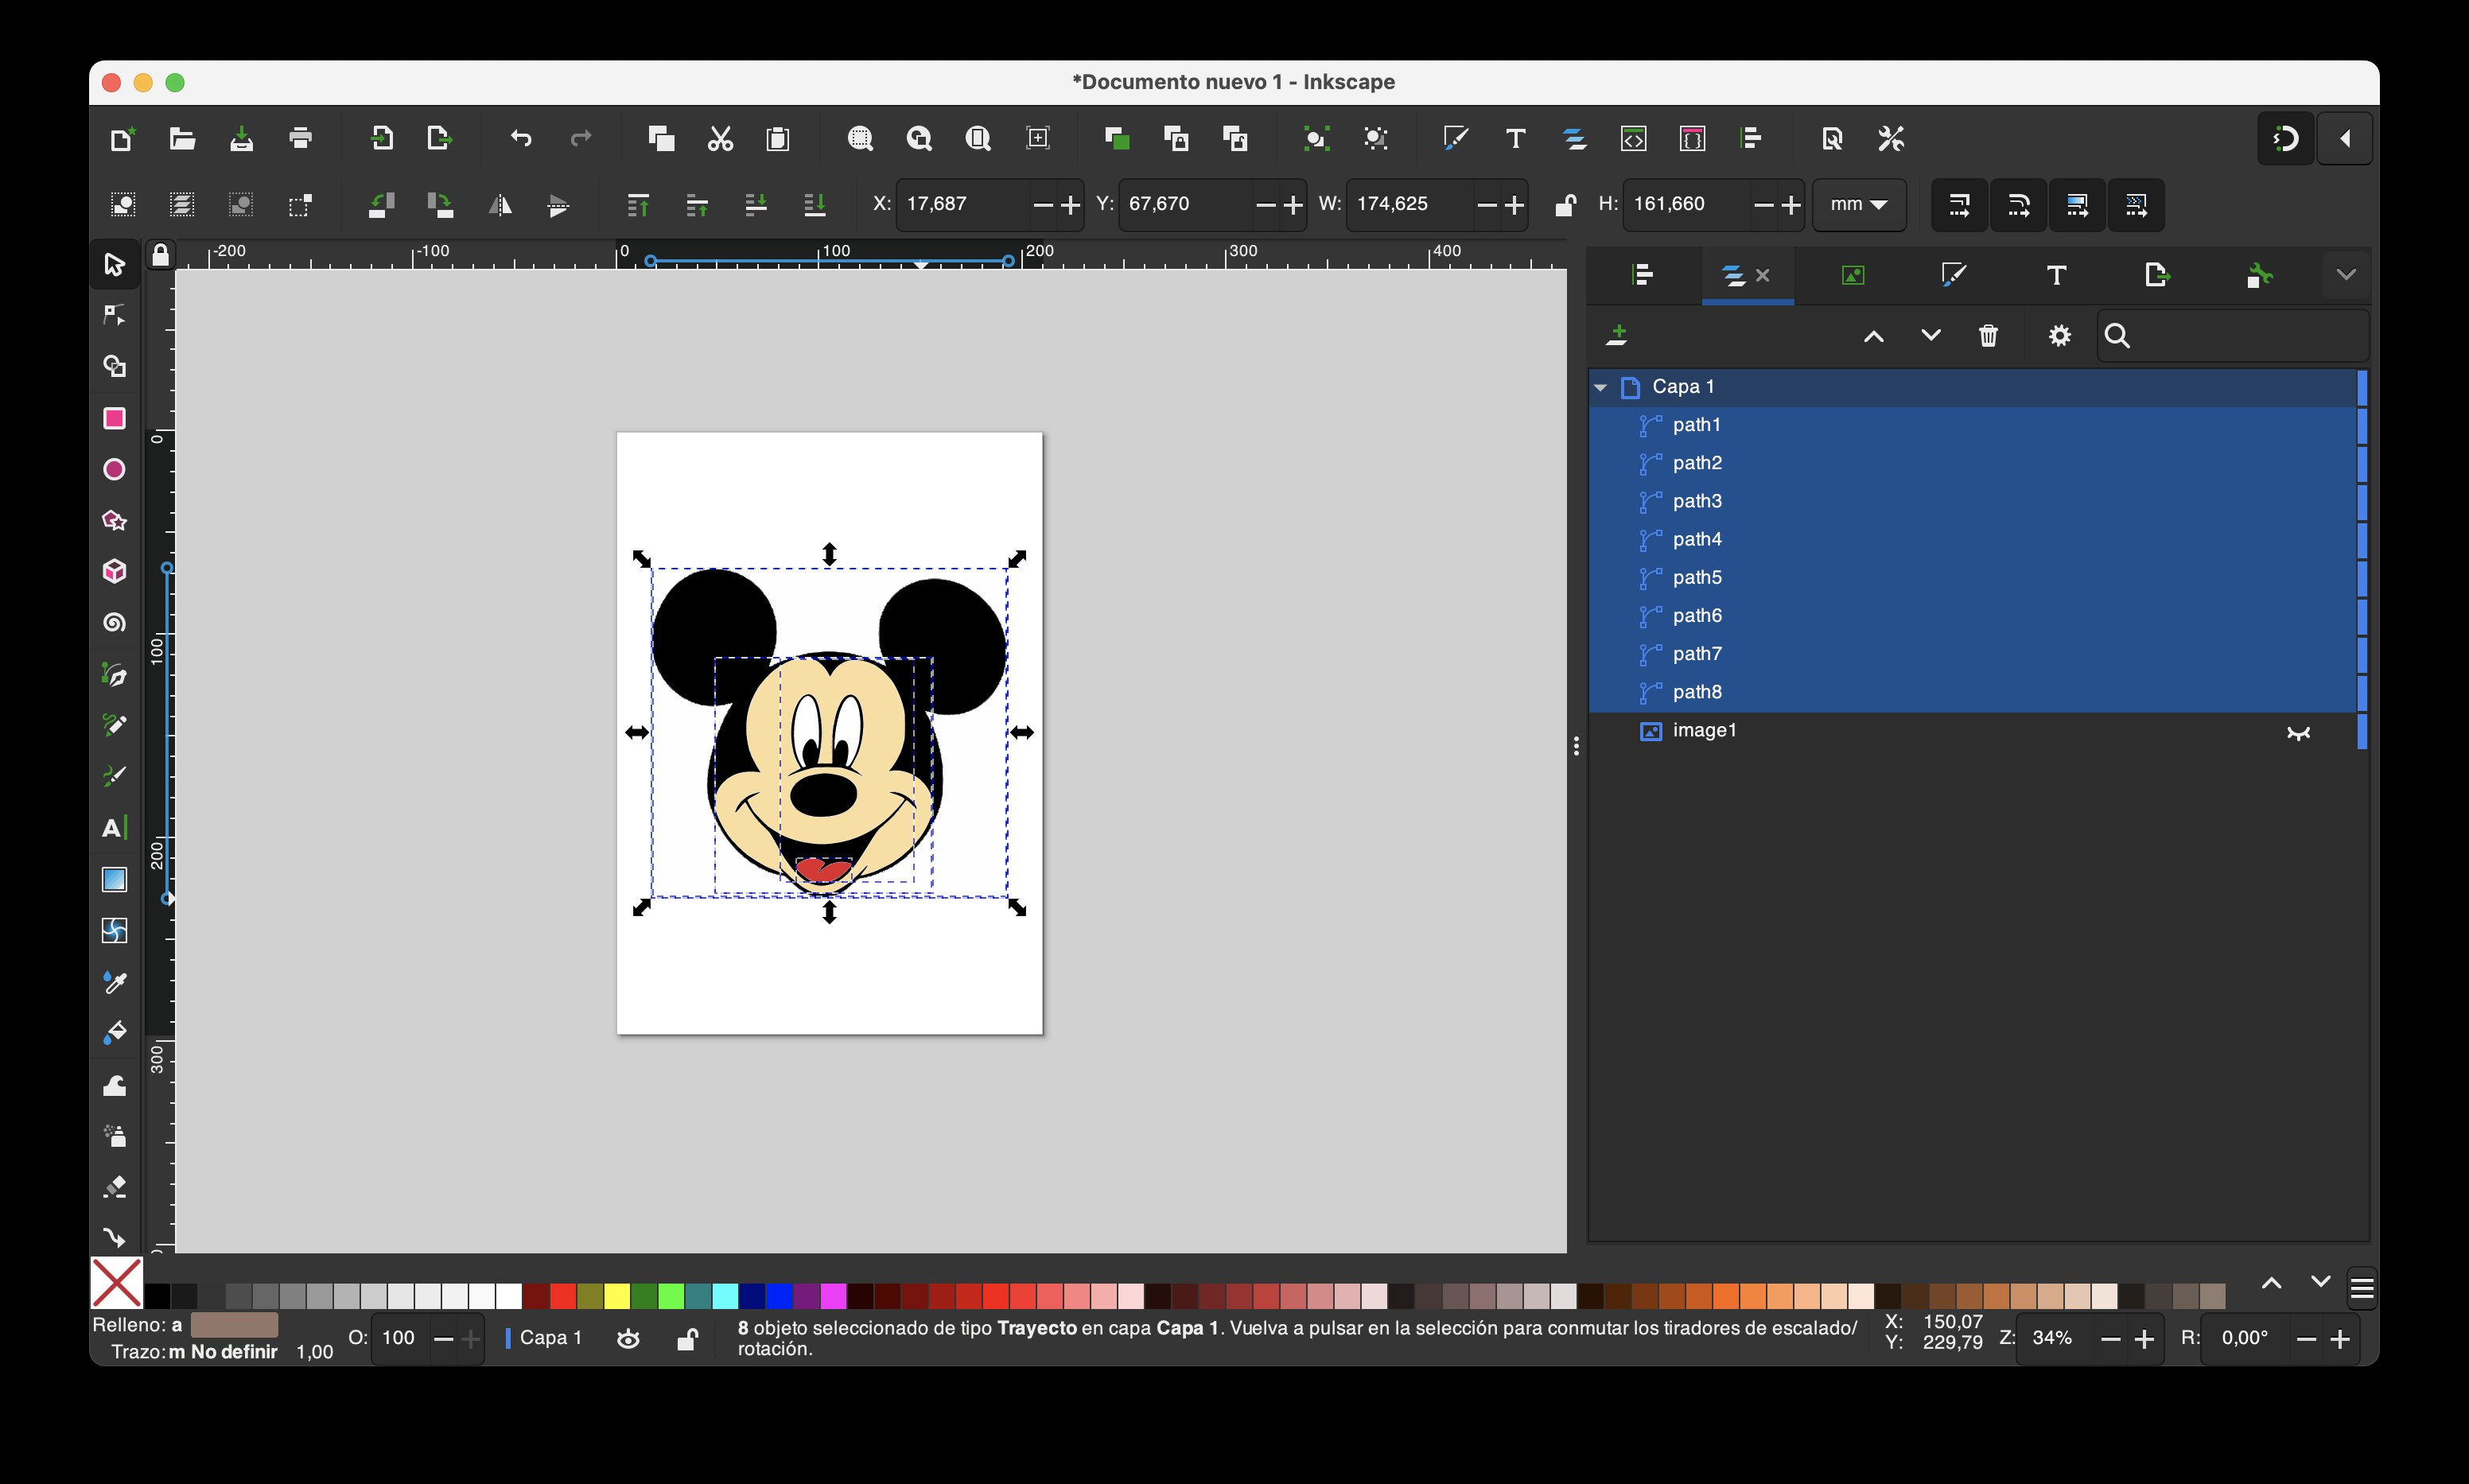Select path5 in layers list
This screenshot has height=1484, width=2469.
1973,578
